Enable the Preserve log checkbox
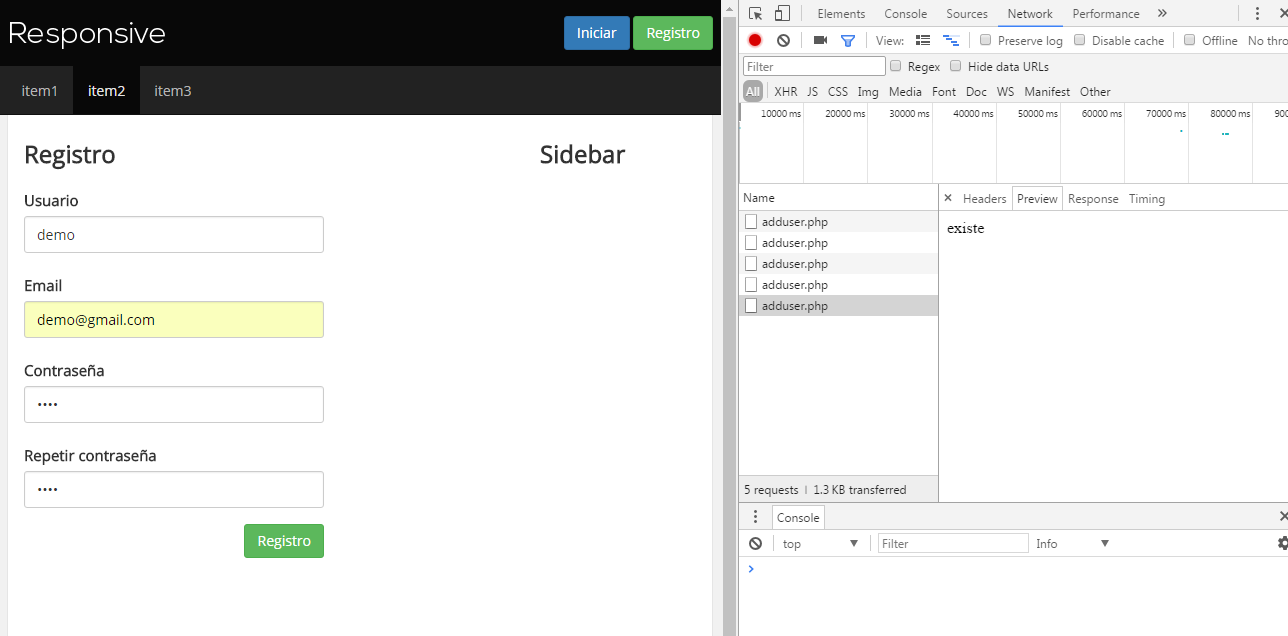Screen dimensions: 1288x636 click(986, 40)
